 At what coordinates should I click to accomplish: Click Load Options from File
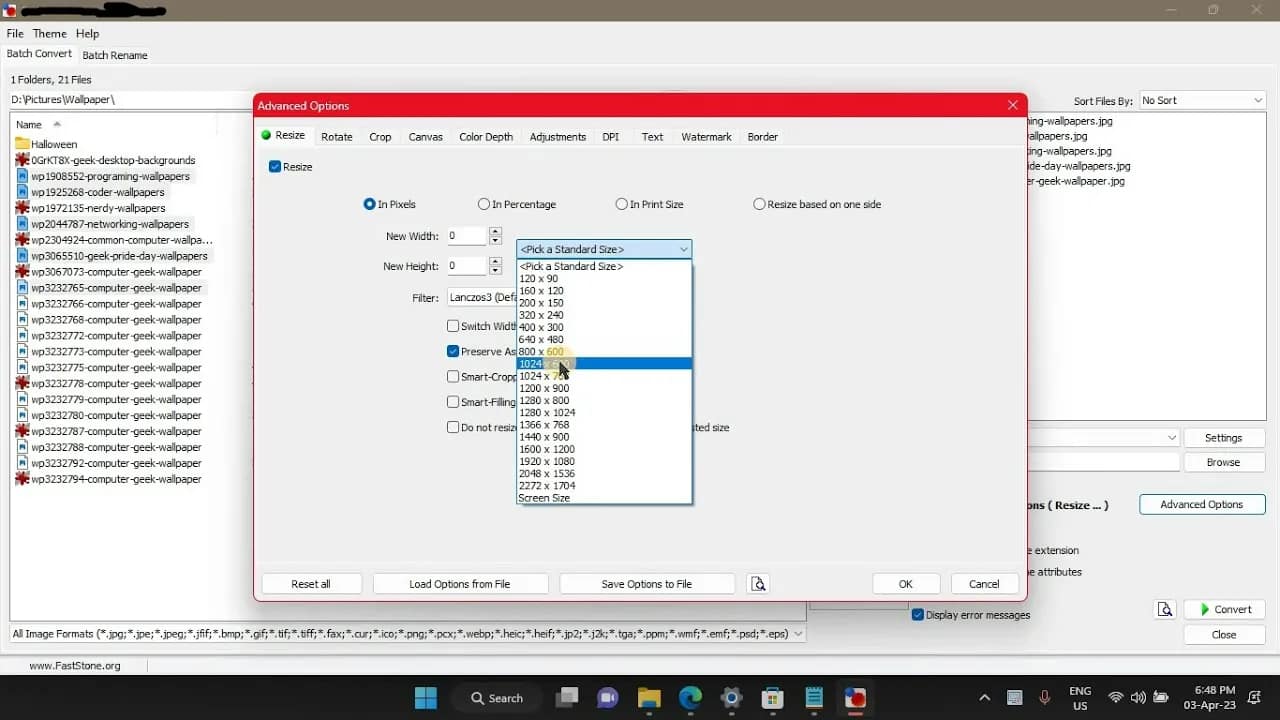460,583
